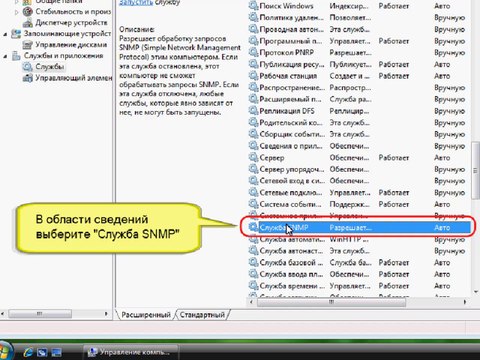The image size is (480, 360).
Task: Click Работает status of Сервер service
Action: pyautogui.click(x=394, y=157)
